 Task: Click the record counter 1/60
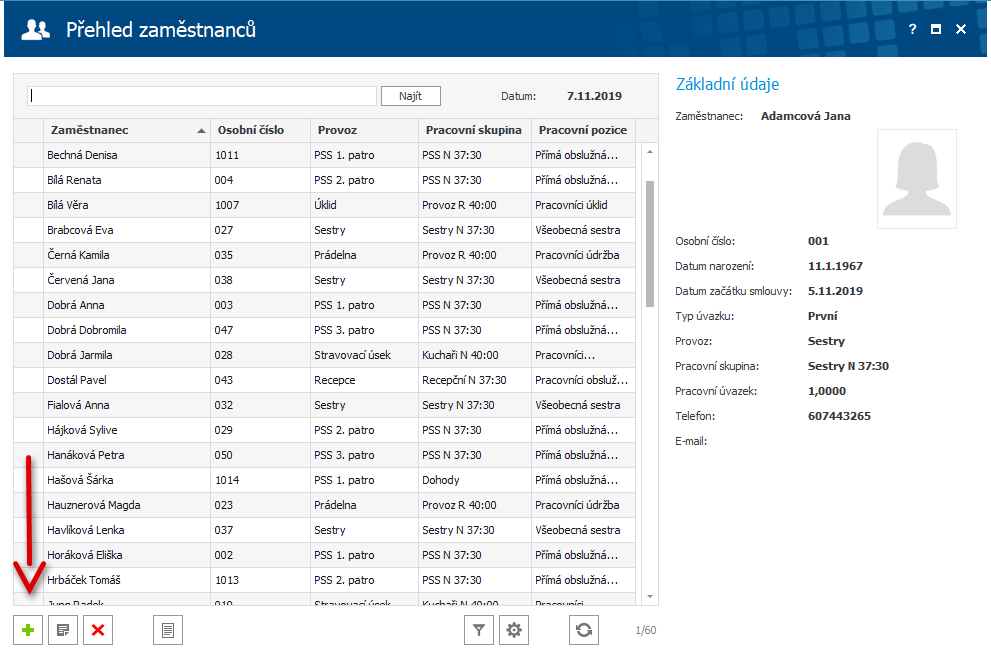646,630
